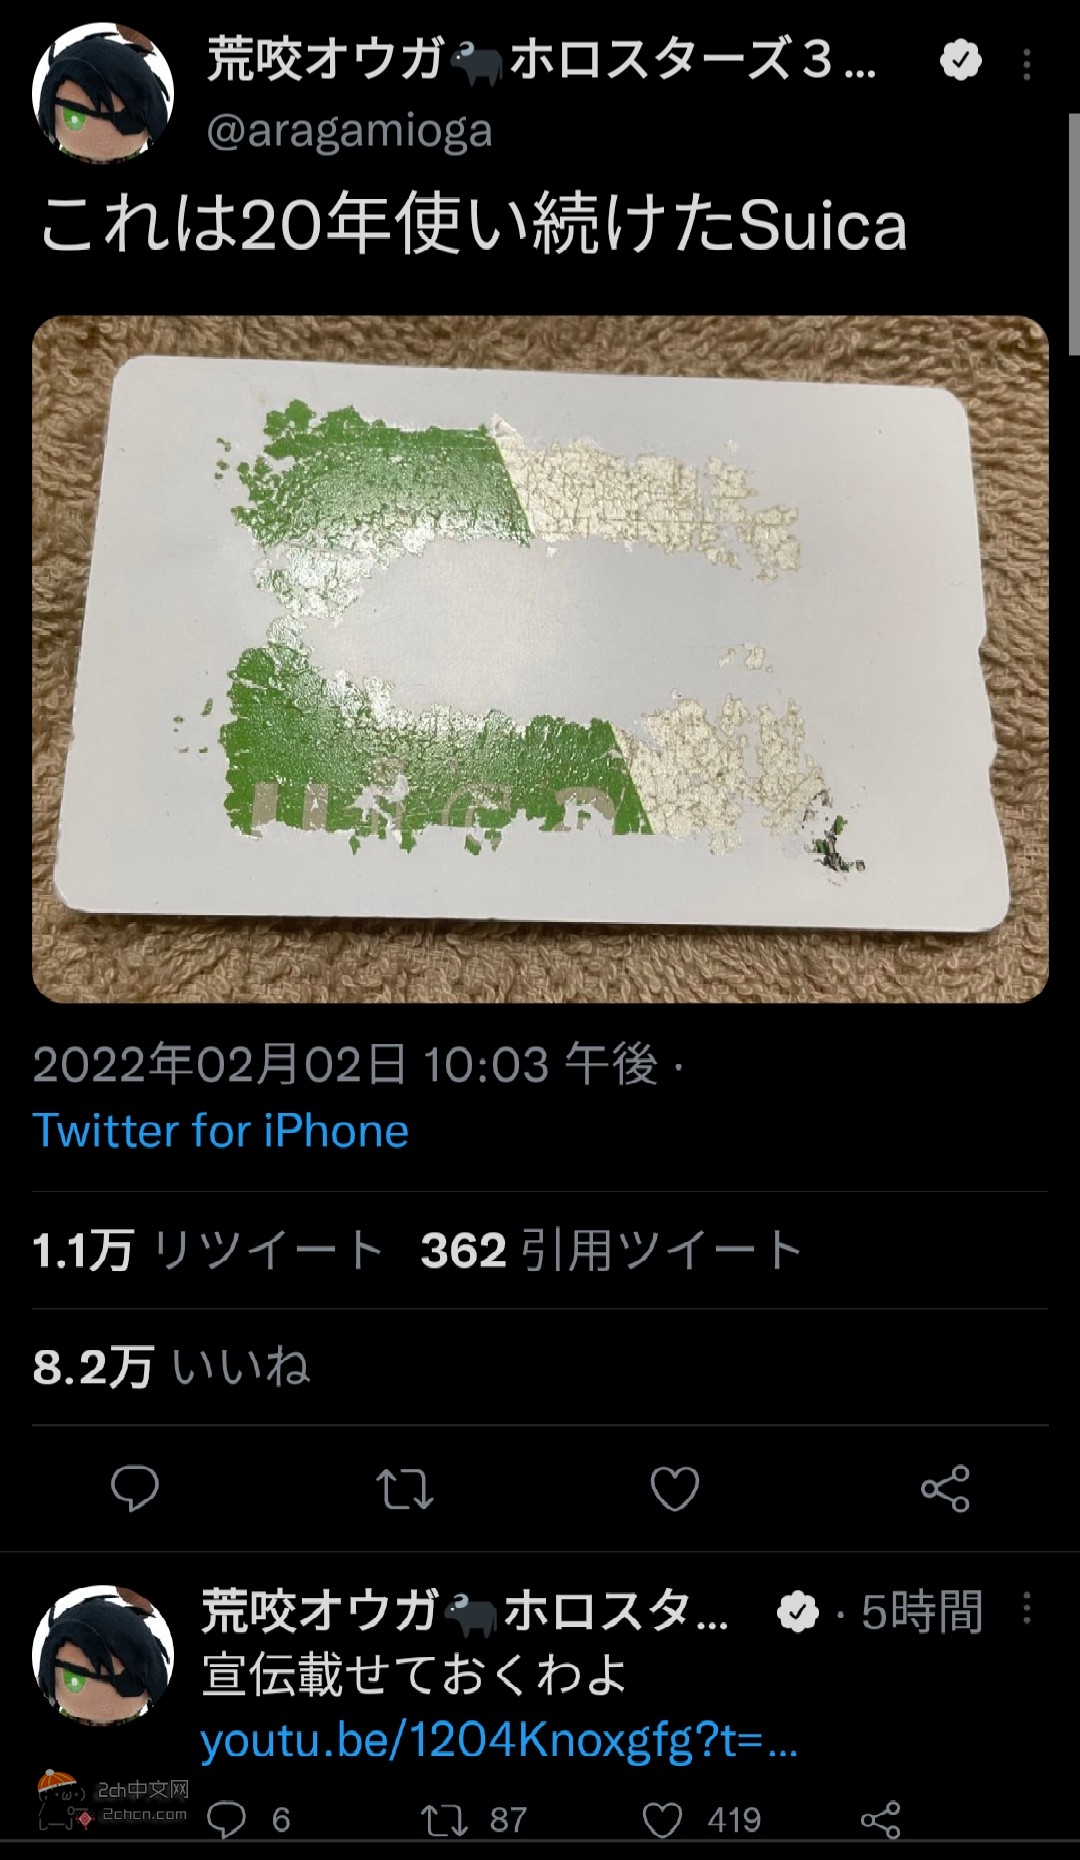This screenshot has height=1860, width=1080.
Task: Open the author's avatar at top
Action: (x=103, y=94)
